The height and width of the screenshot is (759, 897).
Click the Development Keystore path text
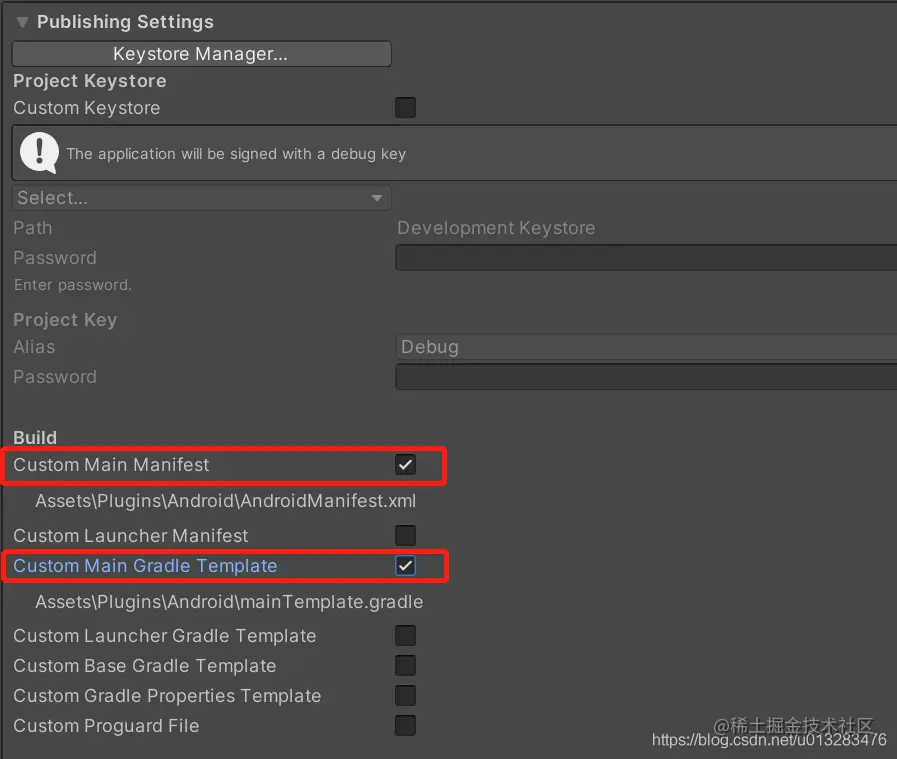pos(496,228)
